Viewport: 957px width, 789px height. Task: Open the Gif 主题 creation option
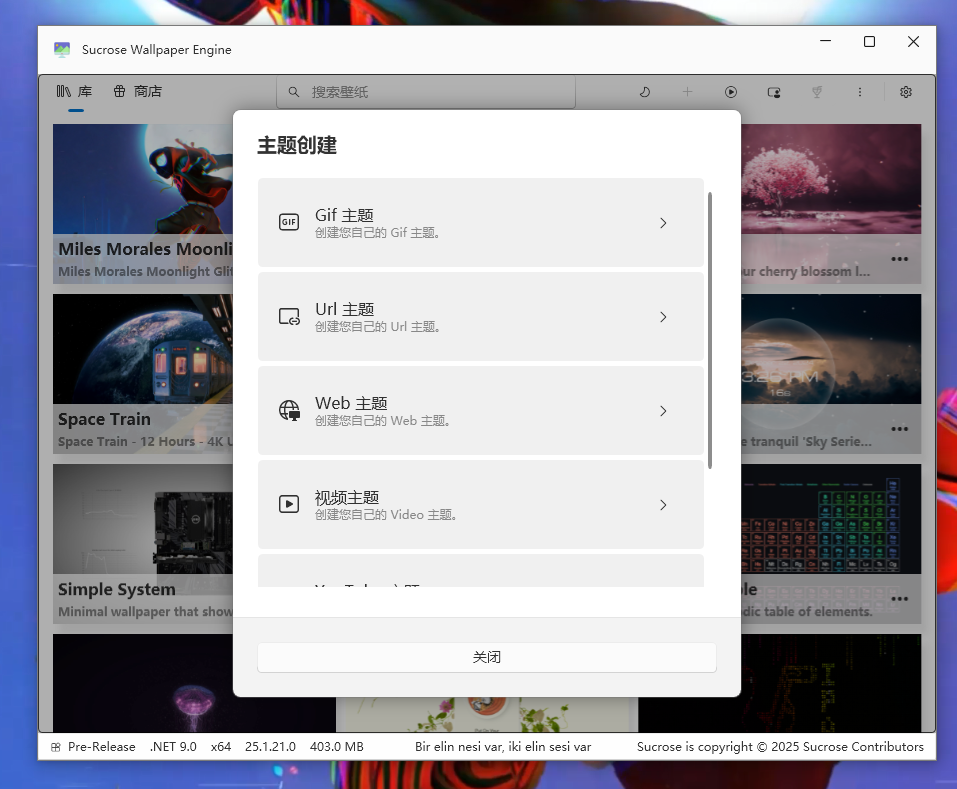pos(480,223)
